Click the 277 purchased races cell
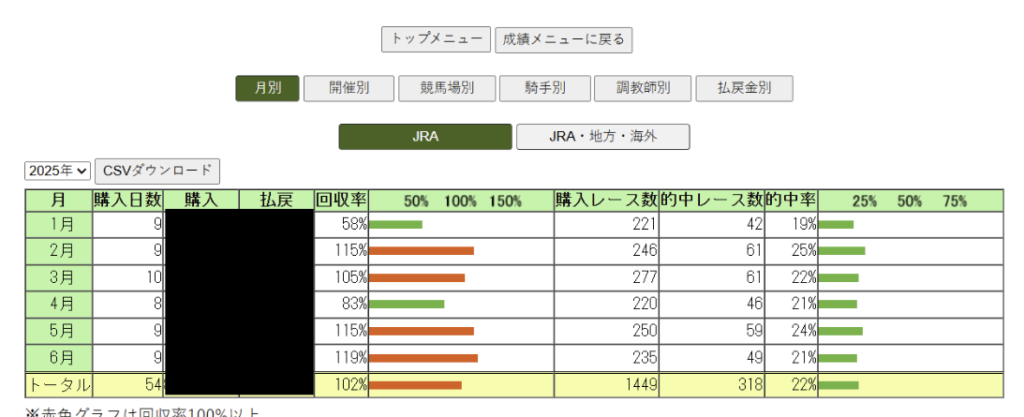1024x417 pixels. pyautogui.click(x=606, y=278)
